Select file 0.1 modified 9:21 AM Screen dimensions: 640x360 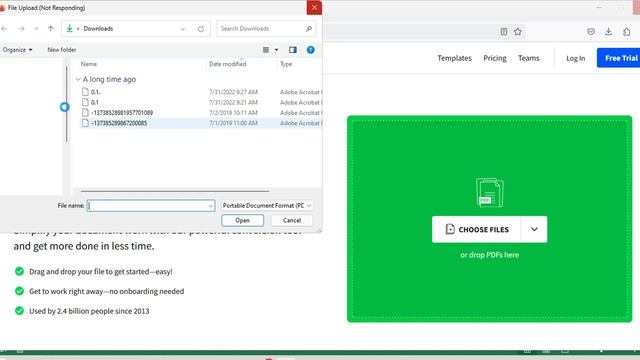(x=94, y=102)
